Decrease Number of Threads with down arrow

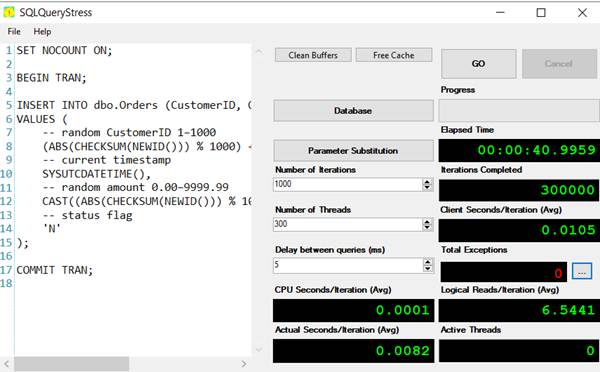427,227
